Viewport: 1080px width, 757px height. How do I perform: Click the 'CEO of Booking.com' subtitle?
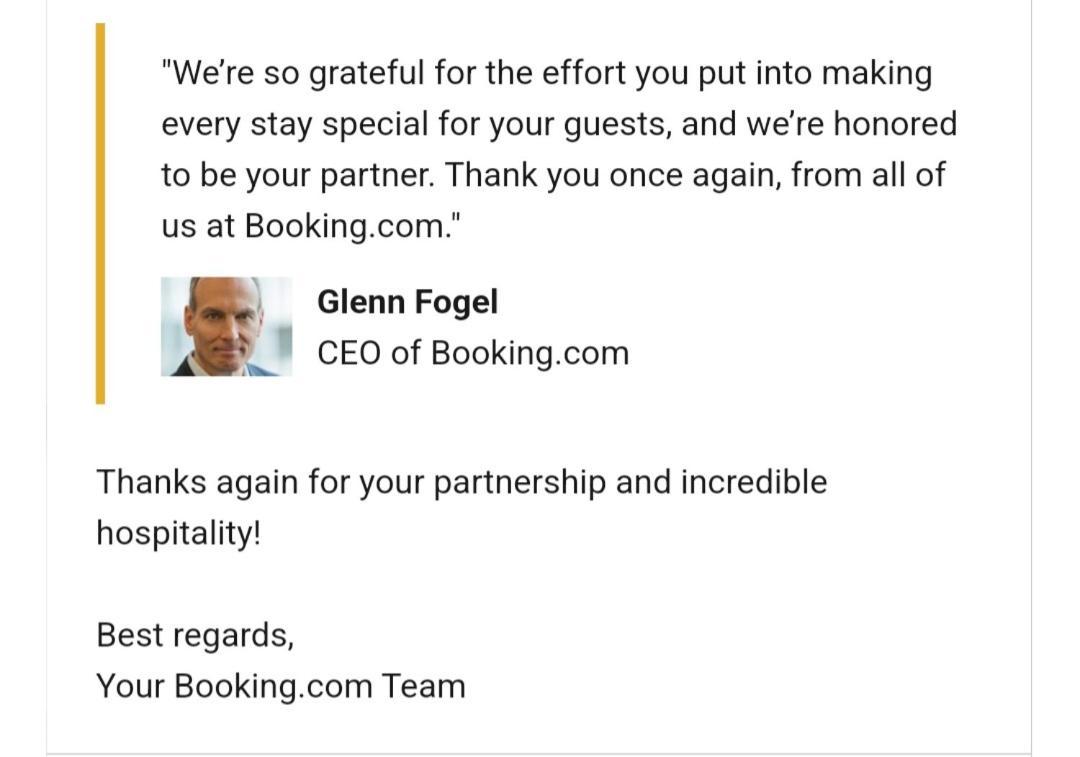click(x=472, y=353)
